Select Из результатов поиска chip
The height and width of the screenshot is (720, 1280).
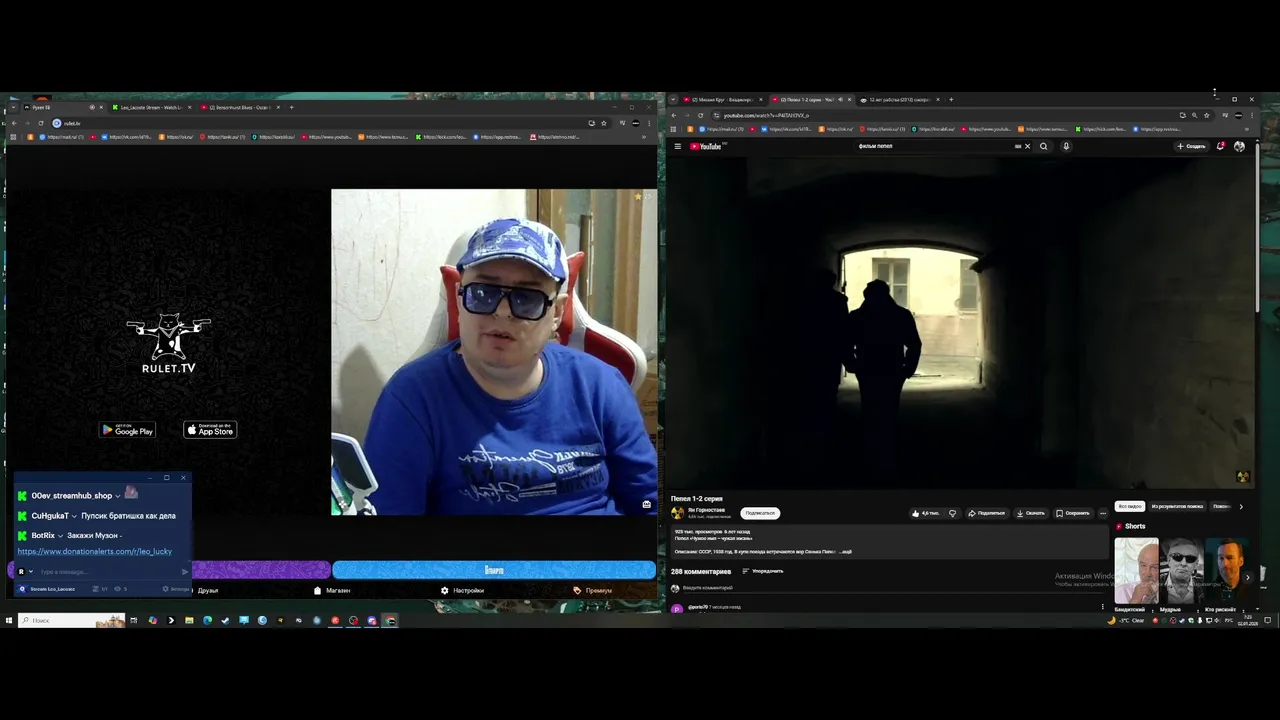coord(1177,506)
